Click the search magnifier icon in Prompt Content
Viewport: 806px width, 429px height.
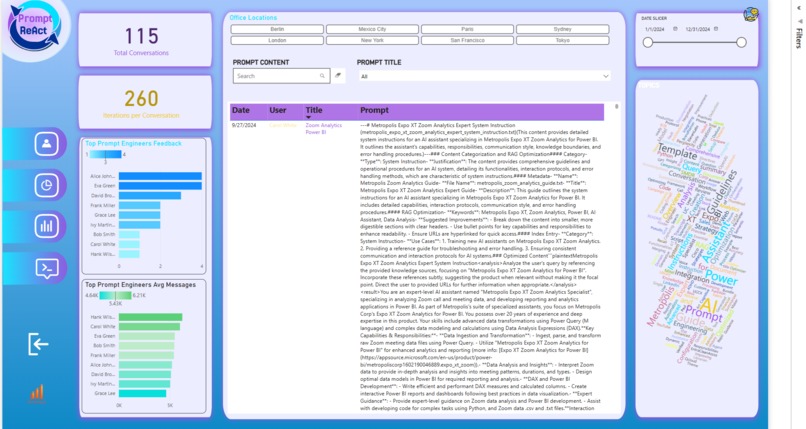point(322,76)
